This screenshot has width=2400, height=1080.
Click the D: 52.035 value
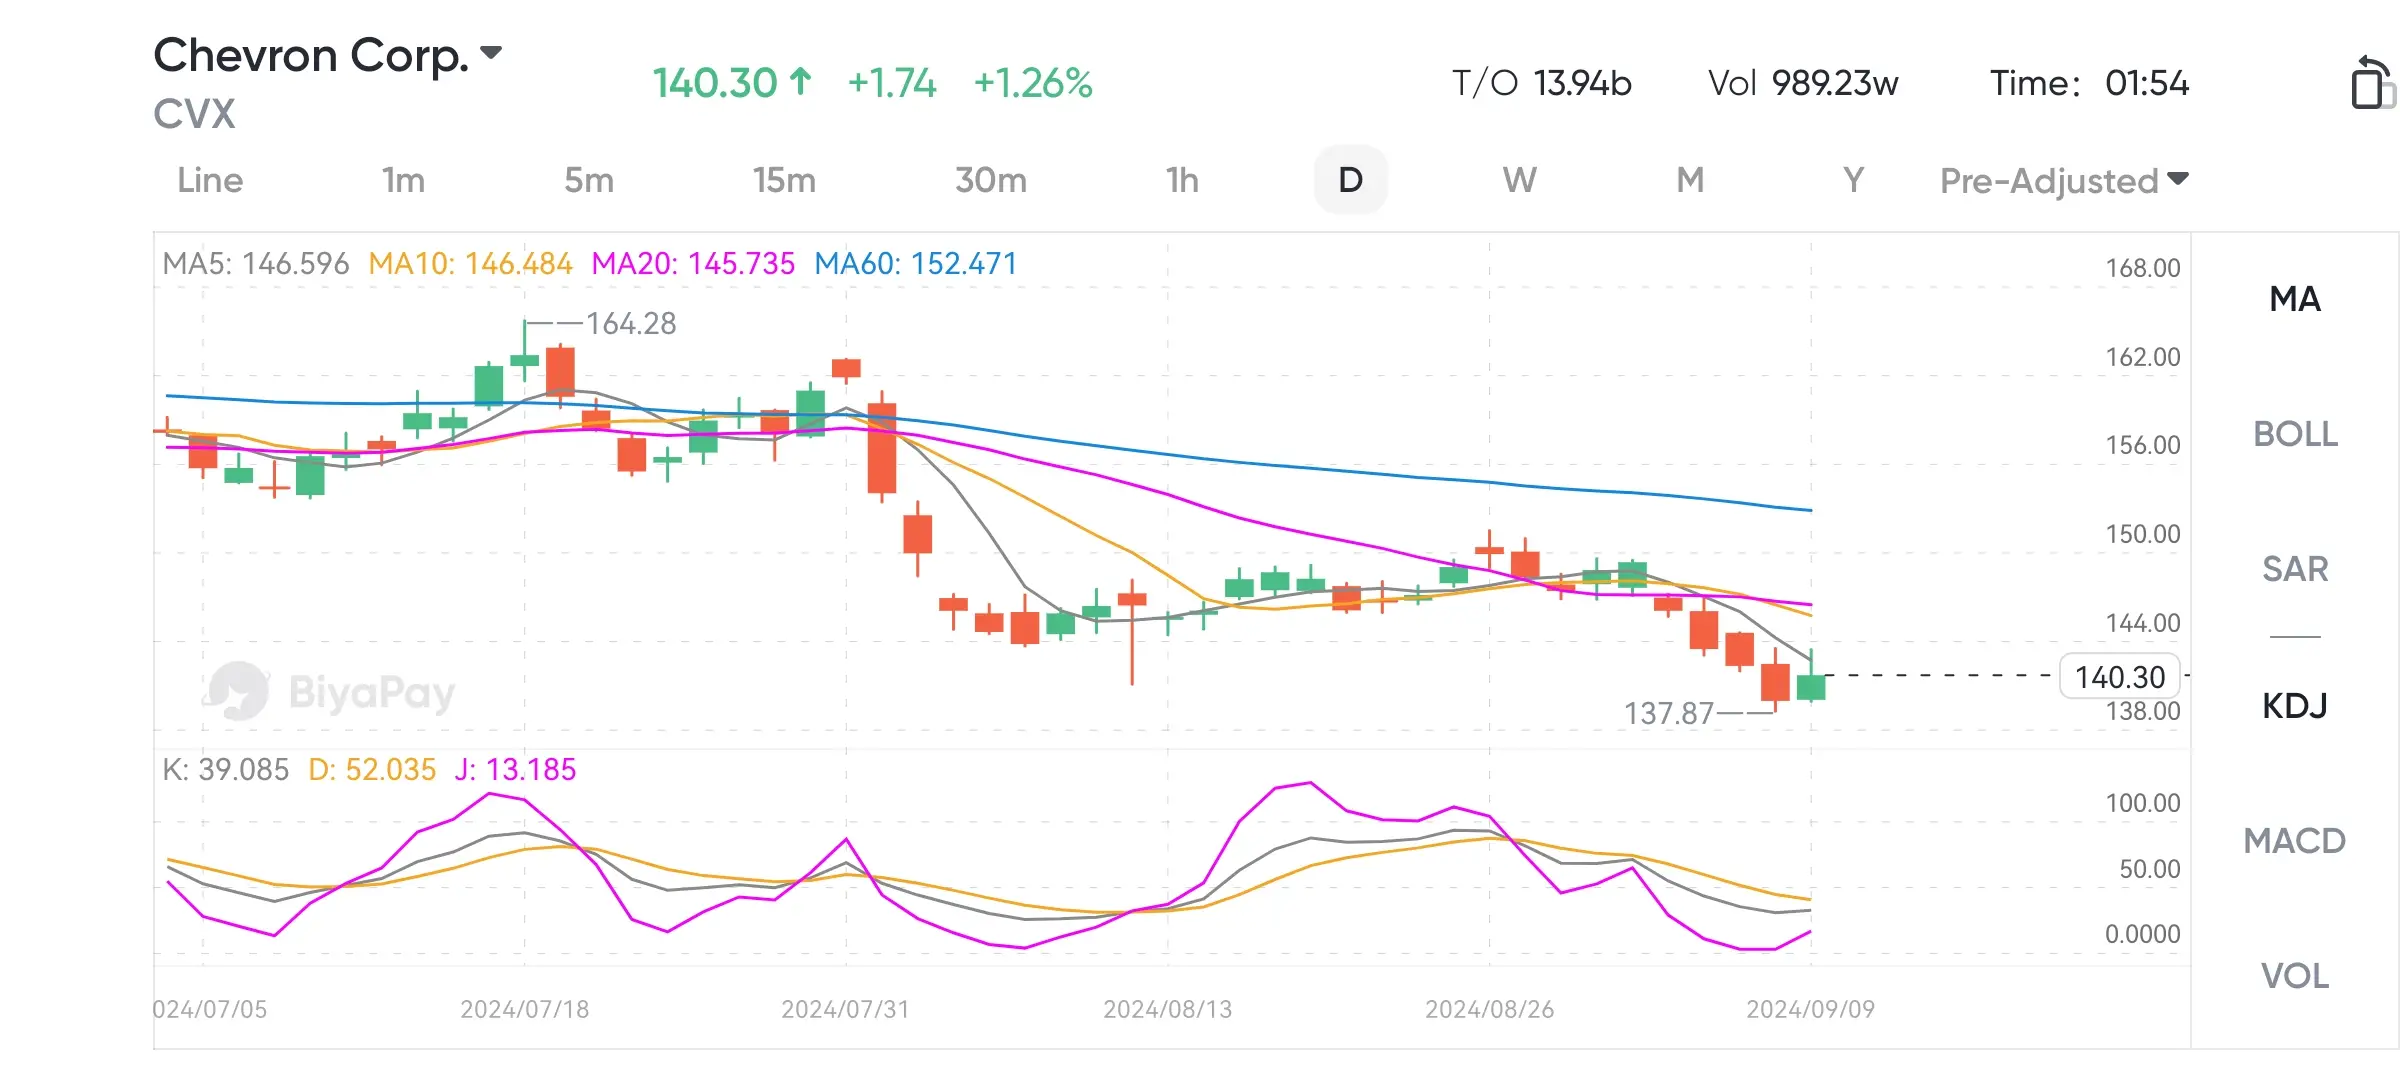click(372, 770)
